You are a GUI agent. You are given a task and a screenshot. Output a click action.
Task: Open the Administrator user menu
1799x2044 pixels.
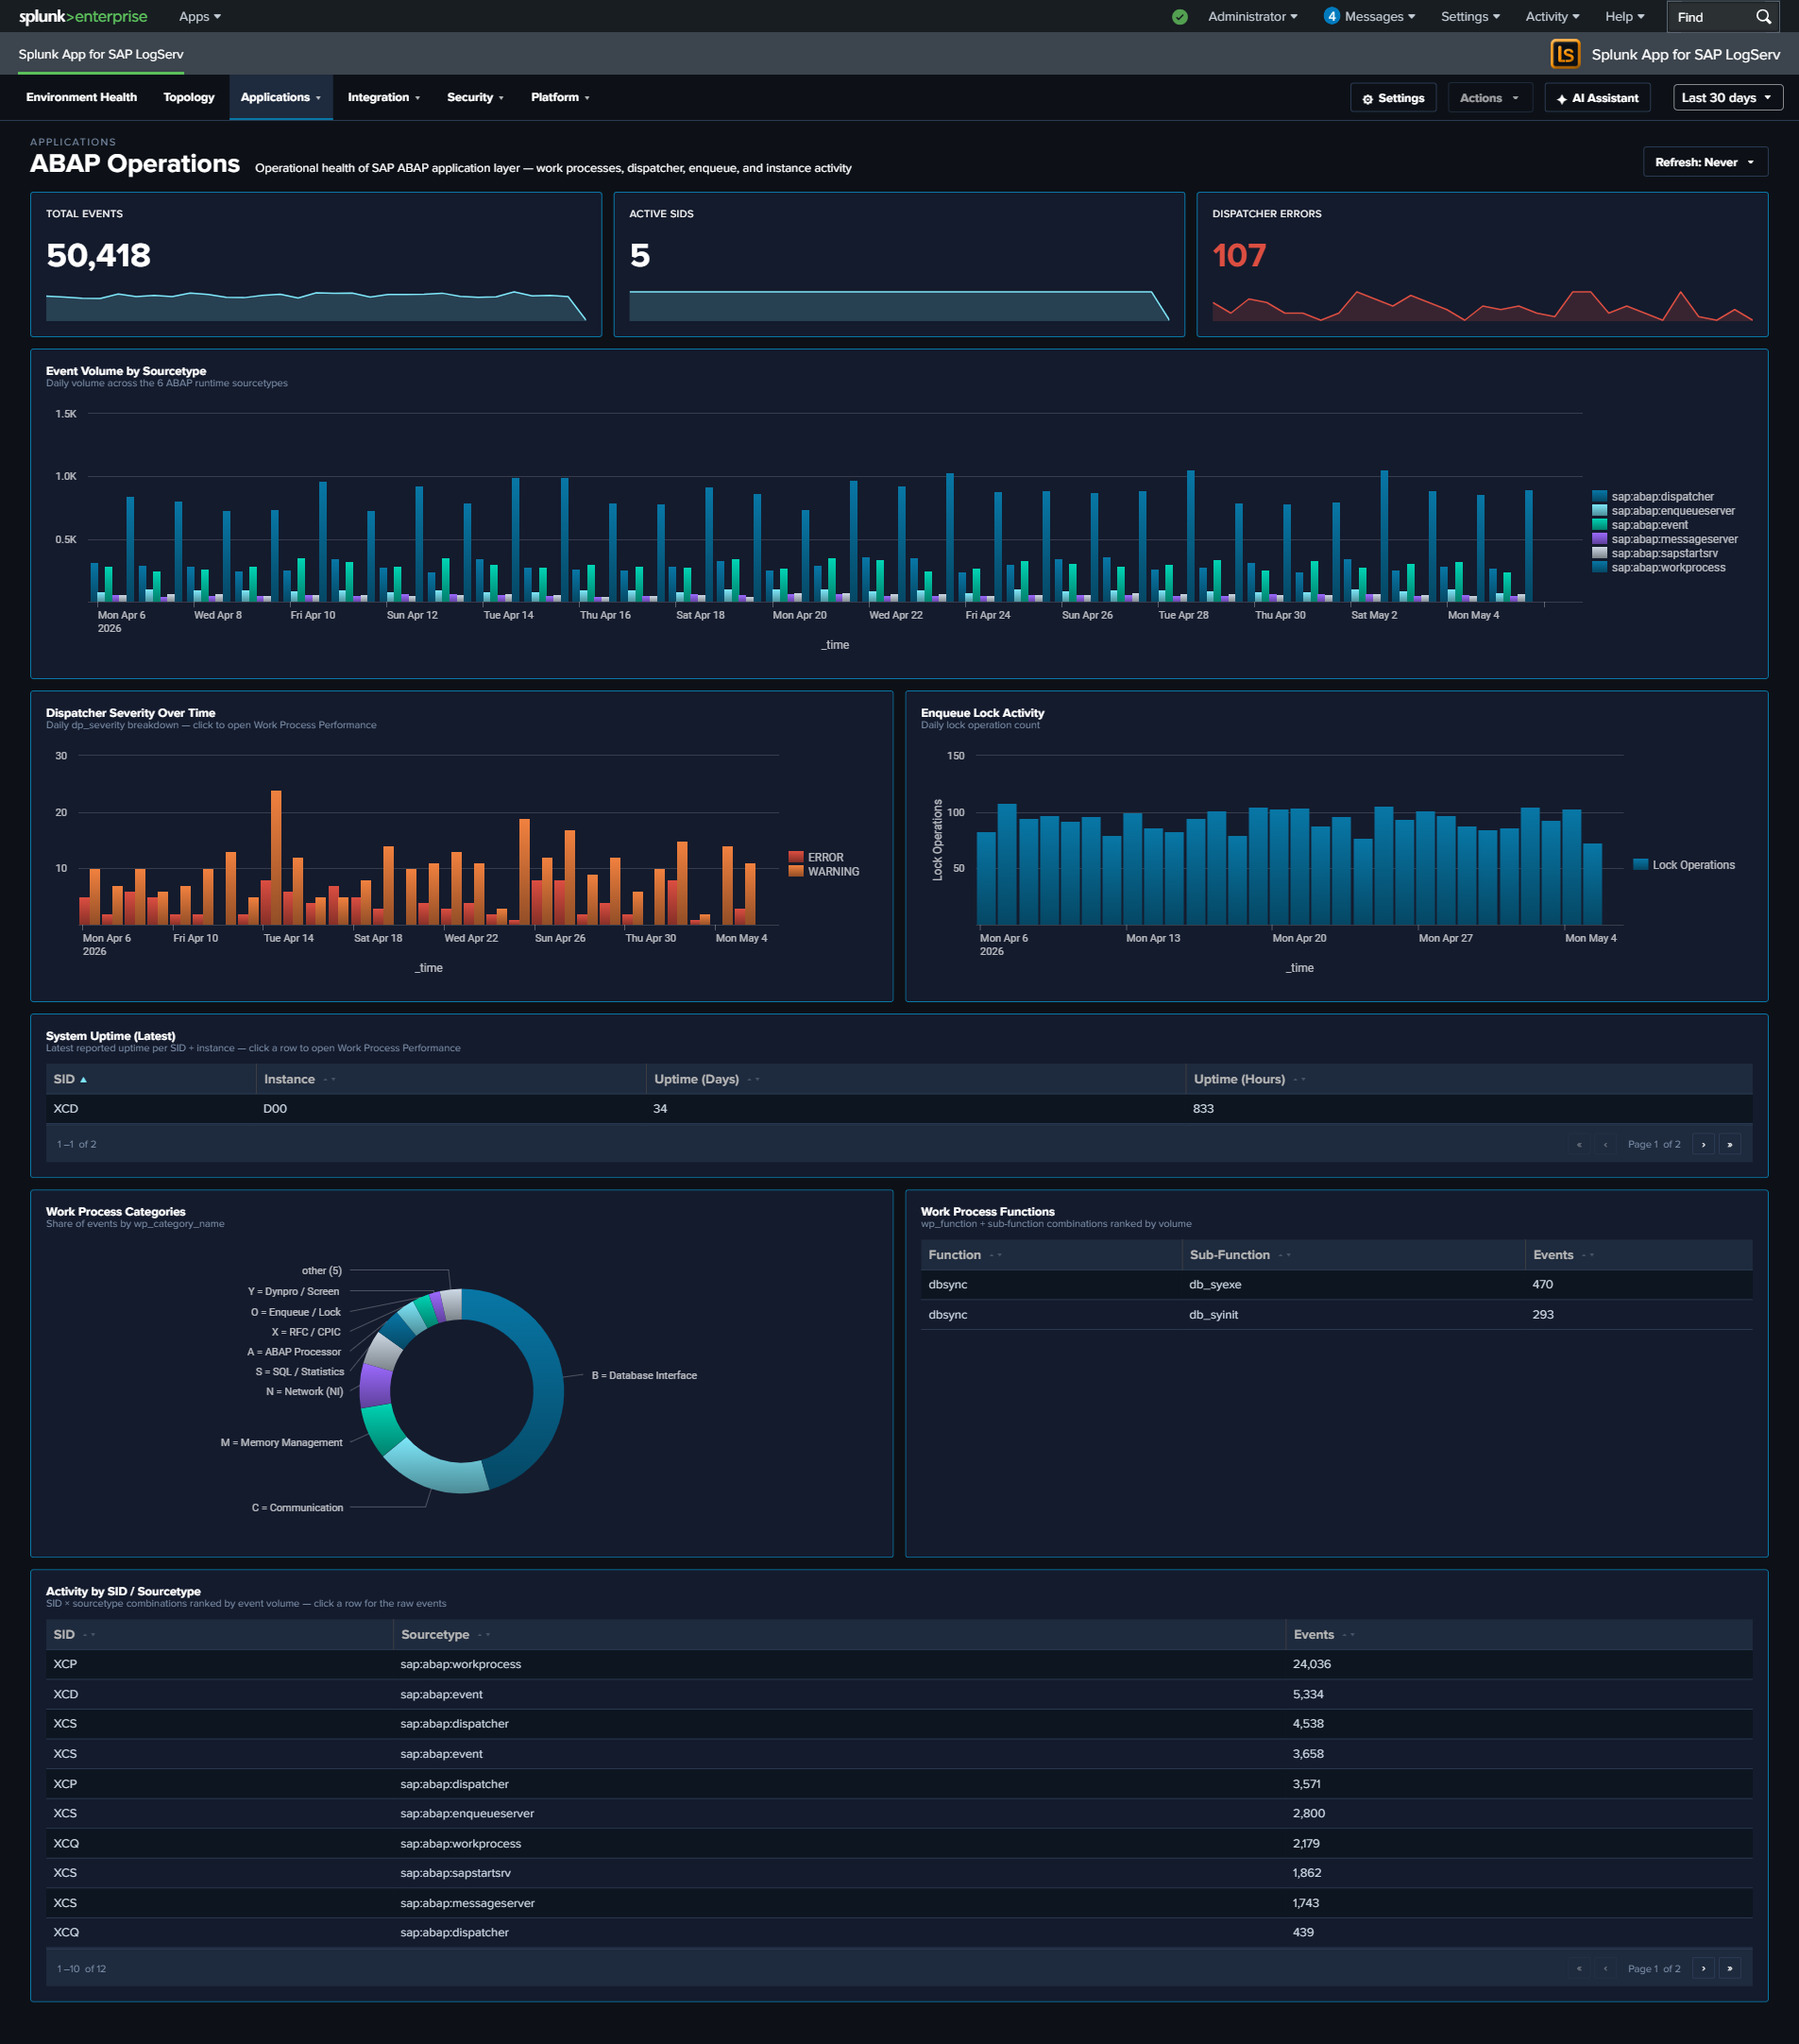tap(1252, 17)
